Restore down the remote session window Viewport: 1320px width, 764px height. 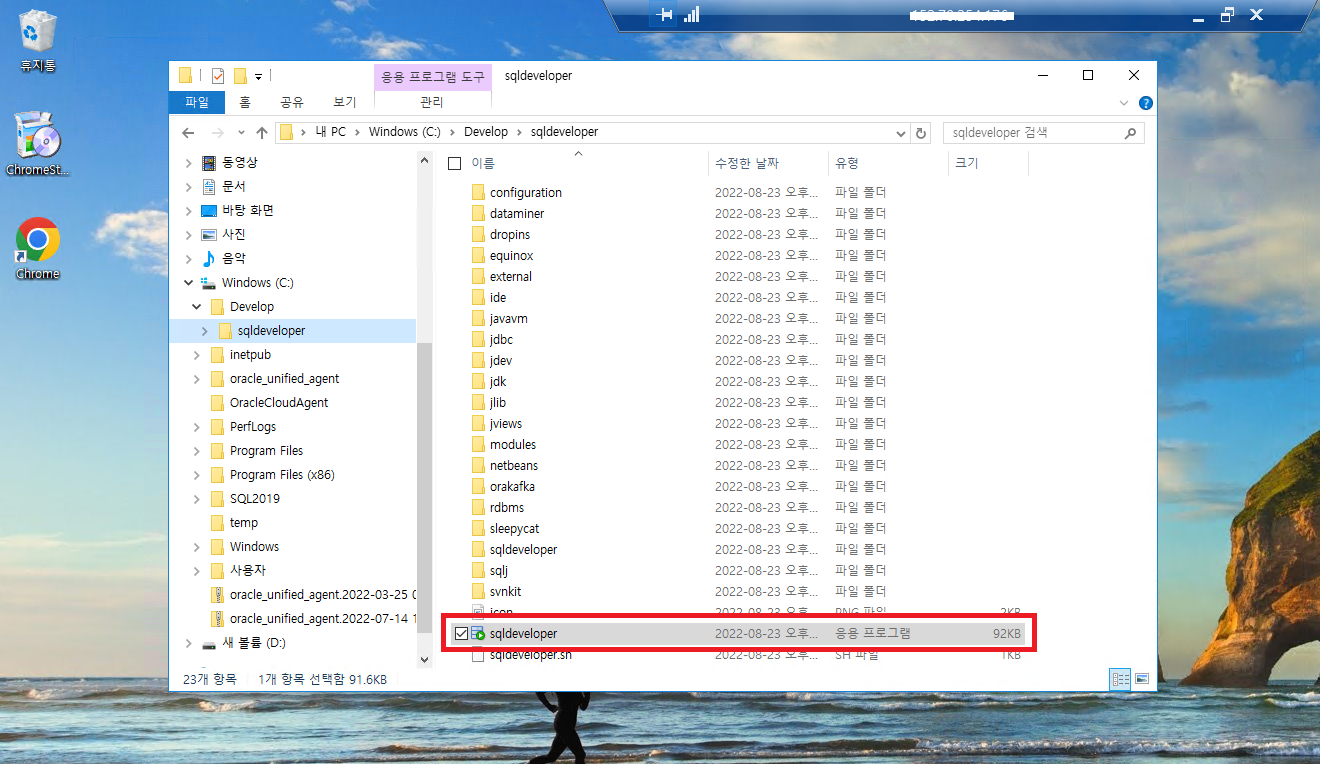click(x=1227, y=15)
